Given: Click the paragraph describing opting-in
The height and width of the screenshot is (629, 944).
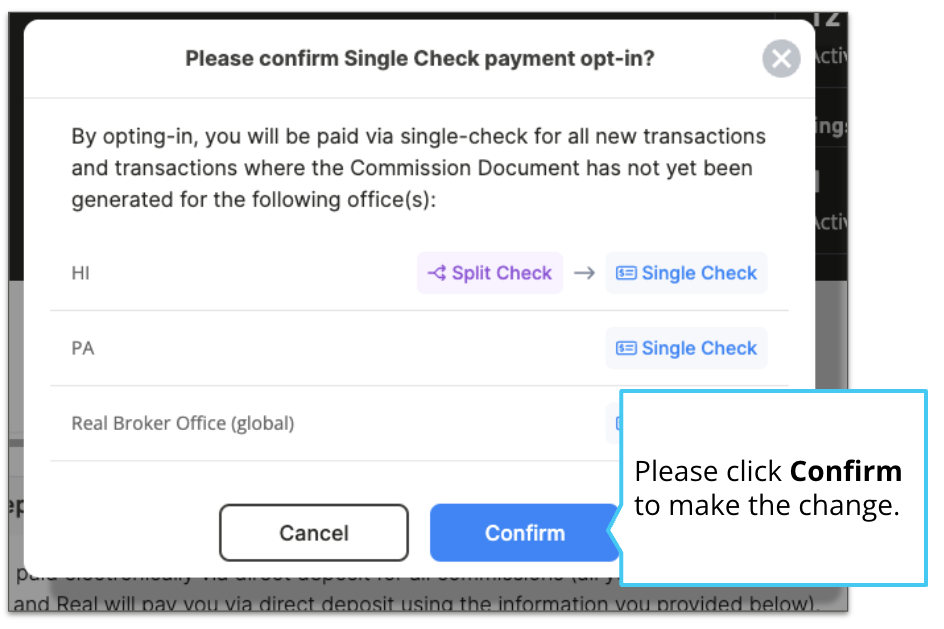Looking at the screenshot, I should [418, 168].
